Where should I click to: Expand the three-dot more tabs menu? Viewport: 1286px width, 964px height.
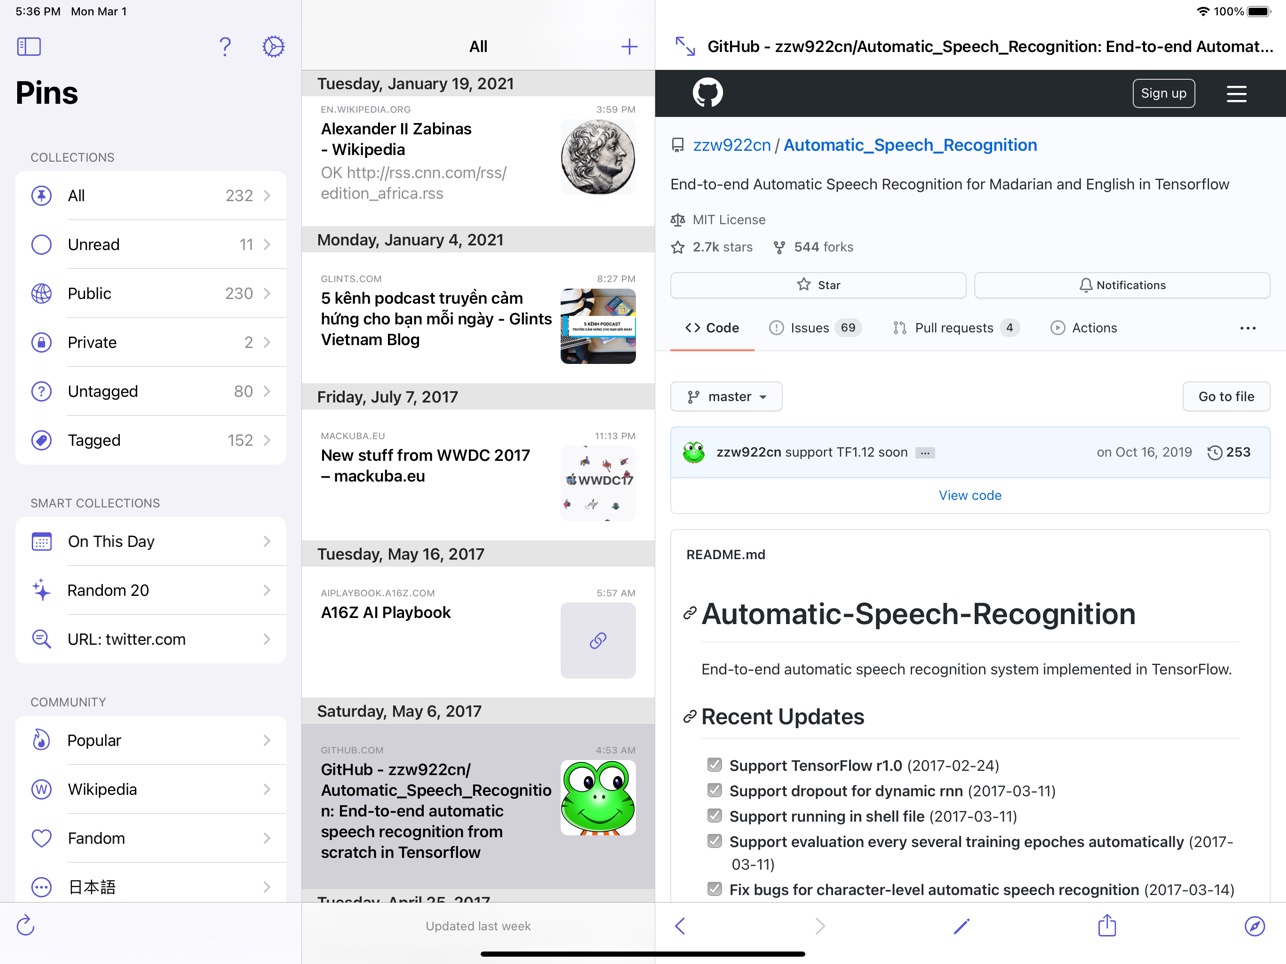[1247, 328]
